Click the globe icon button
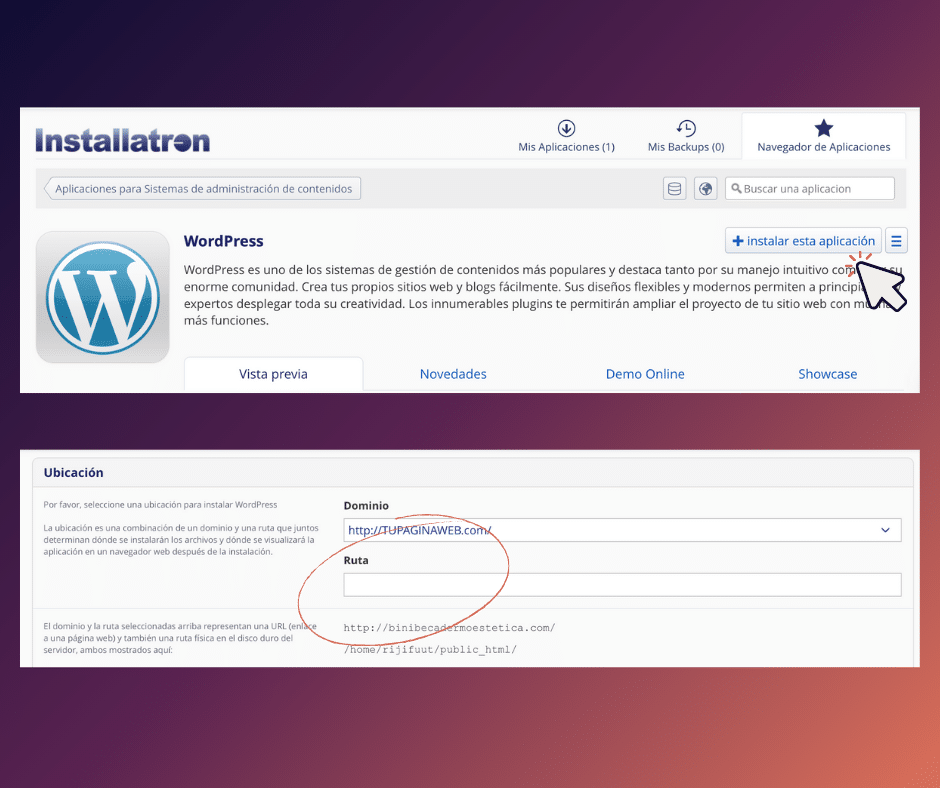This screenshot has height=788, width=940. click(x=706, y=188)
